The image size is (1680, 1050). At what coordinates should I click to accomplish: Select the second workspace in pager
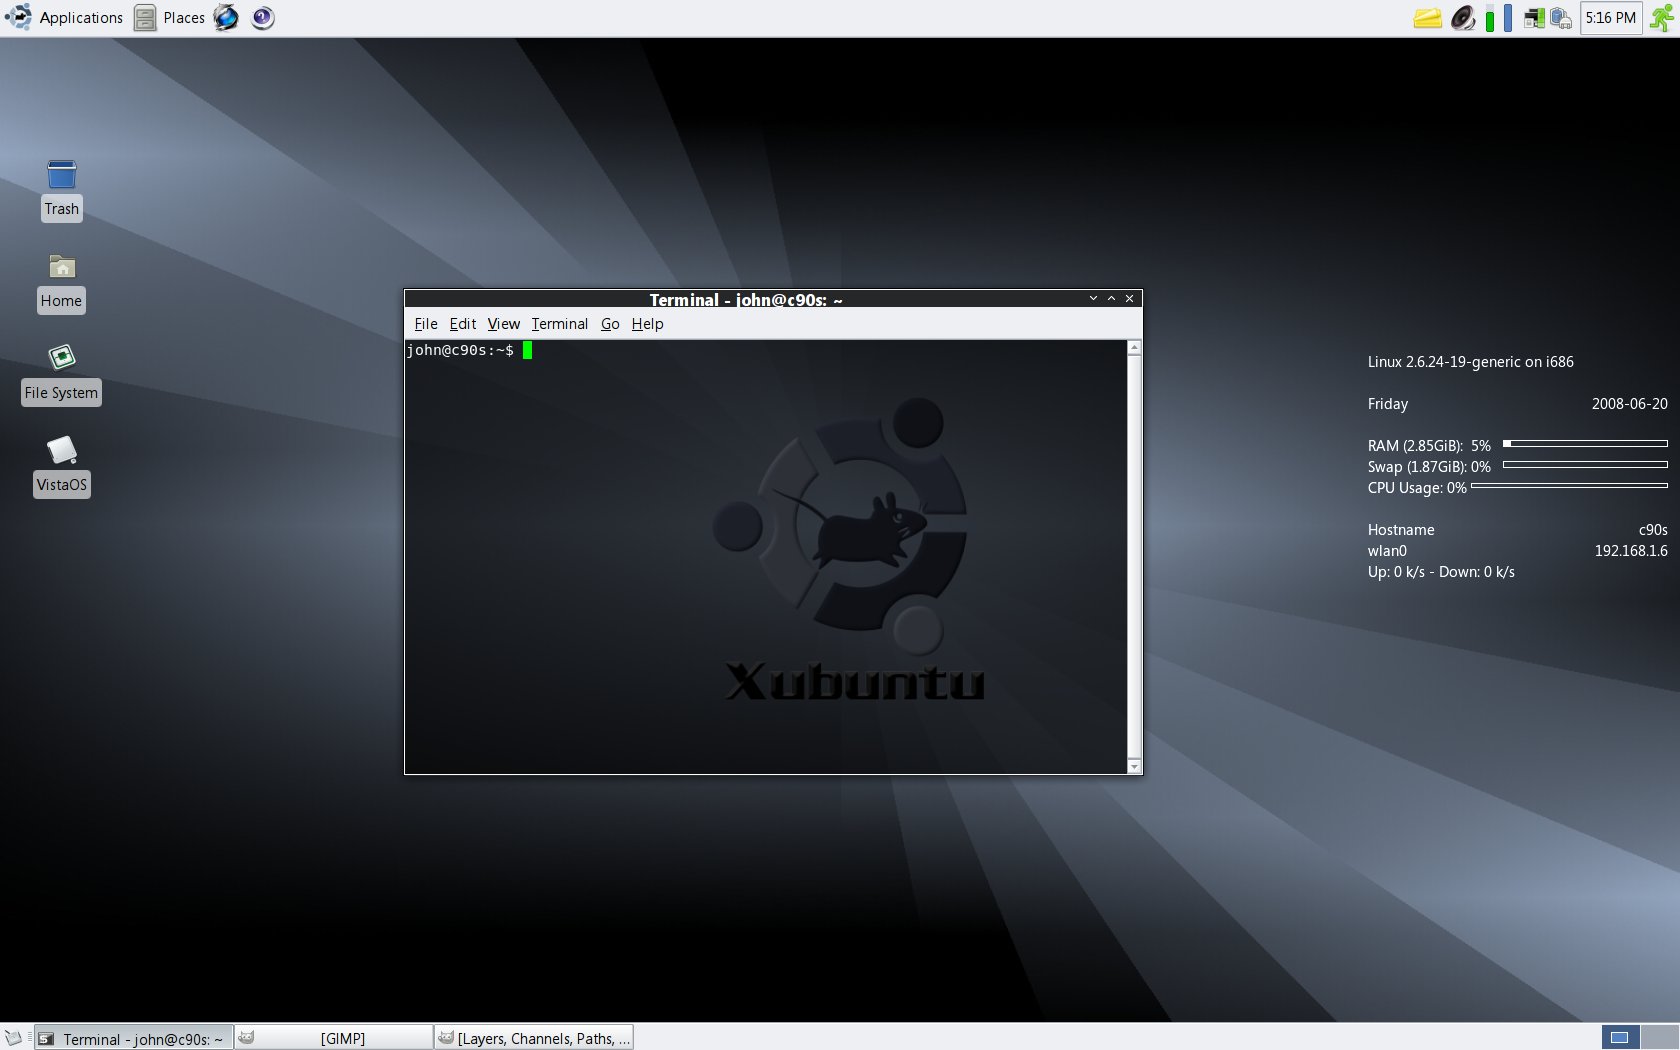(1660, 1037)
